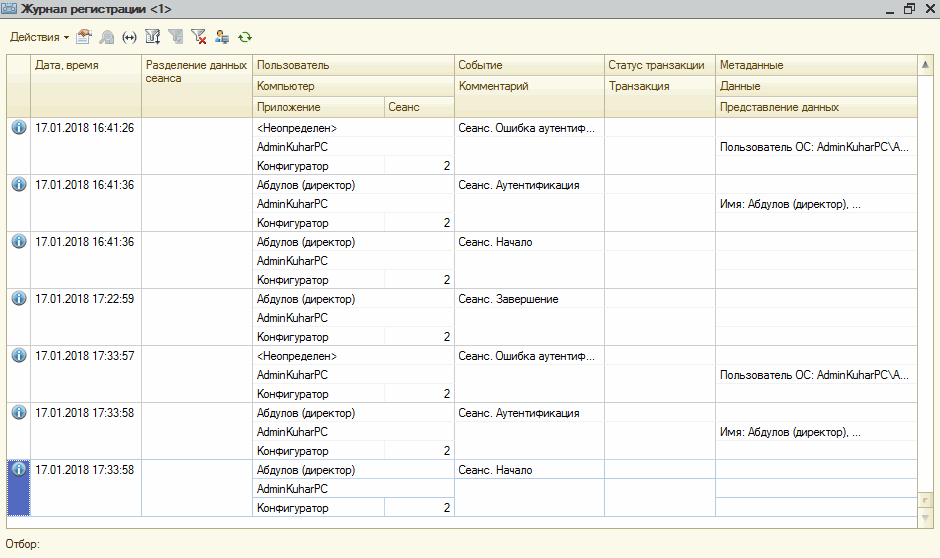Screen dimensions: 940x558
Task: Click the info icon of the 16:41:26 entry
Action: point(18,128)
